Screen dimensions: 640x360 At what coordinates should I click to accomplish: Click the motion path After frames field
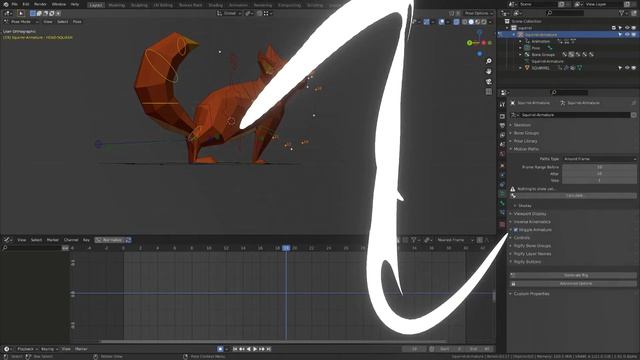point(599,173)
